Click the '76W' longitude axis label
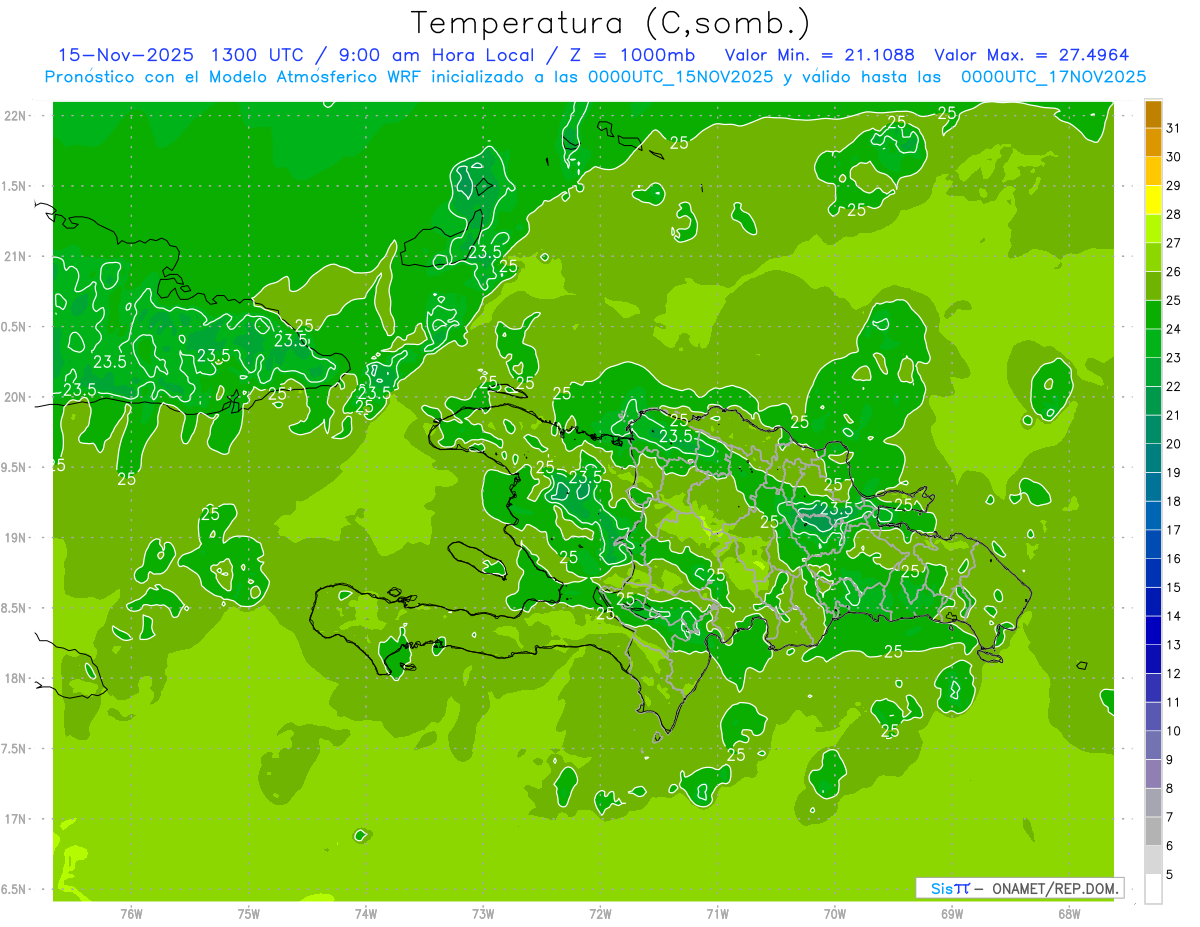 click(131, 913)
